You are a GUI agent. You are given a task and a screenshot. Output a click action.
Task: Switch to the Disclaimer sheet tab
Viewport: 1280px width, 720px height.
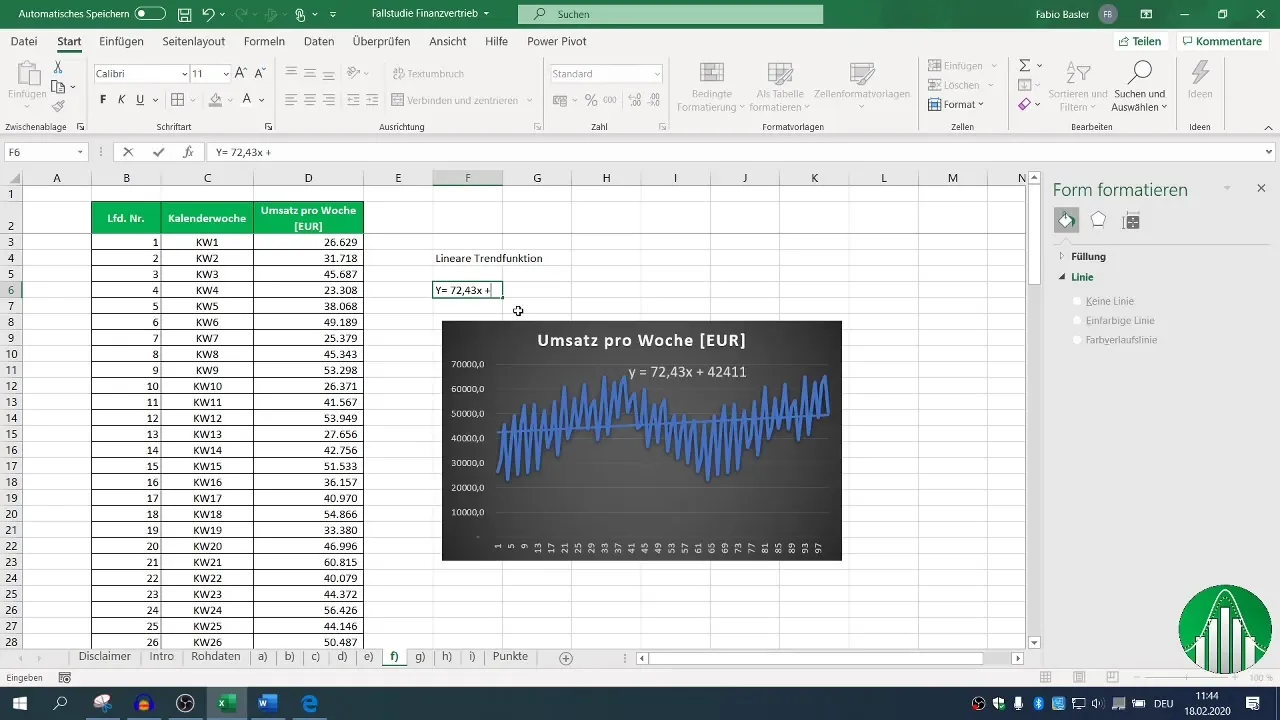pos(105,657)
